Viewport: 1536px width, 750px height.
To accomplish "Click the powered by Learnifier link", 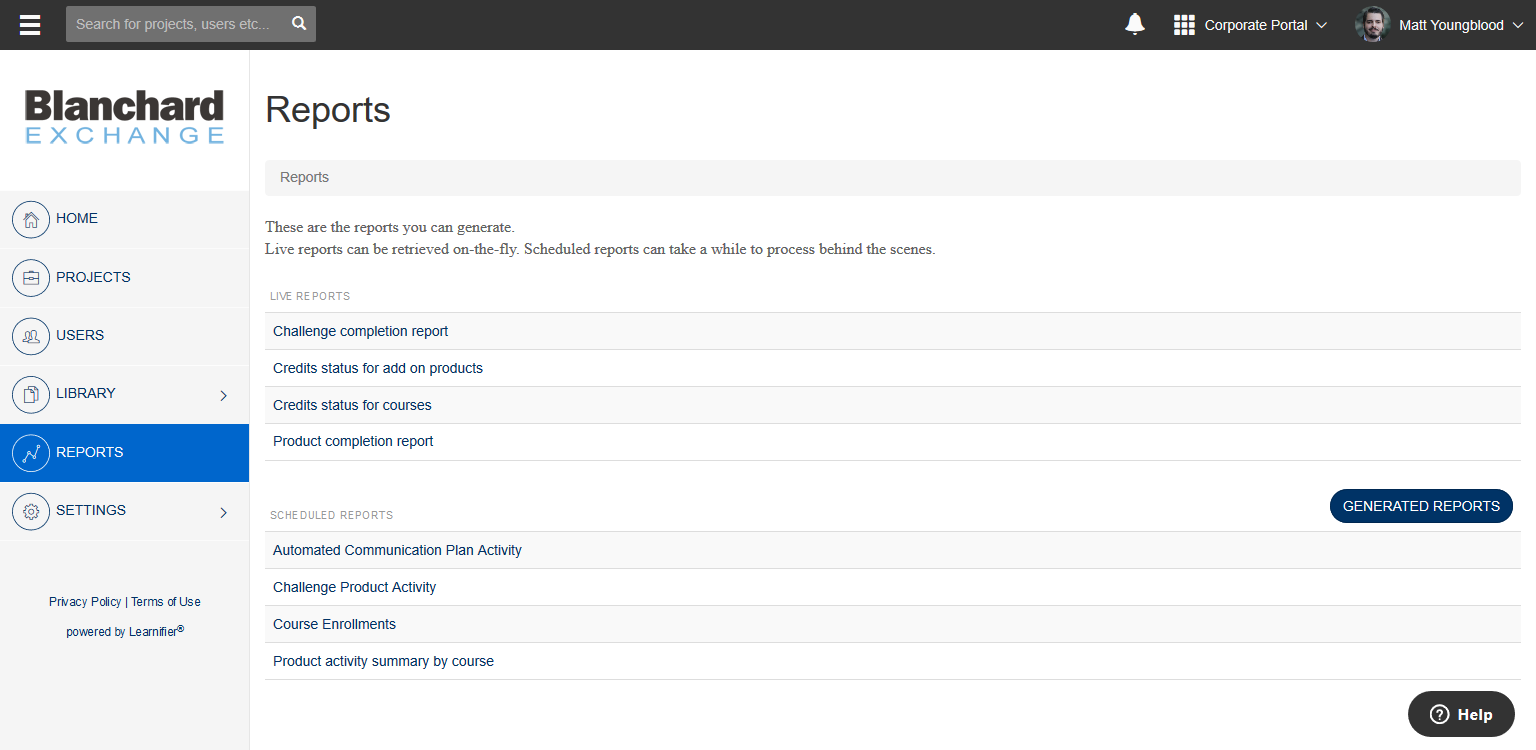I will click(x=125, y=631).
